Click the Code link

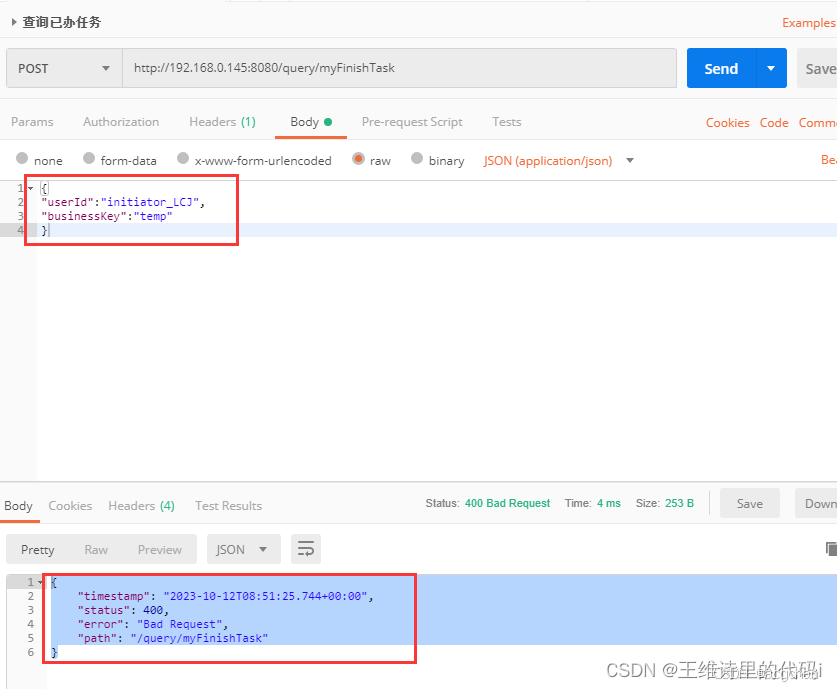tap(774, 121)
